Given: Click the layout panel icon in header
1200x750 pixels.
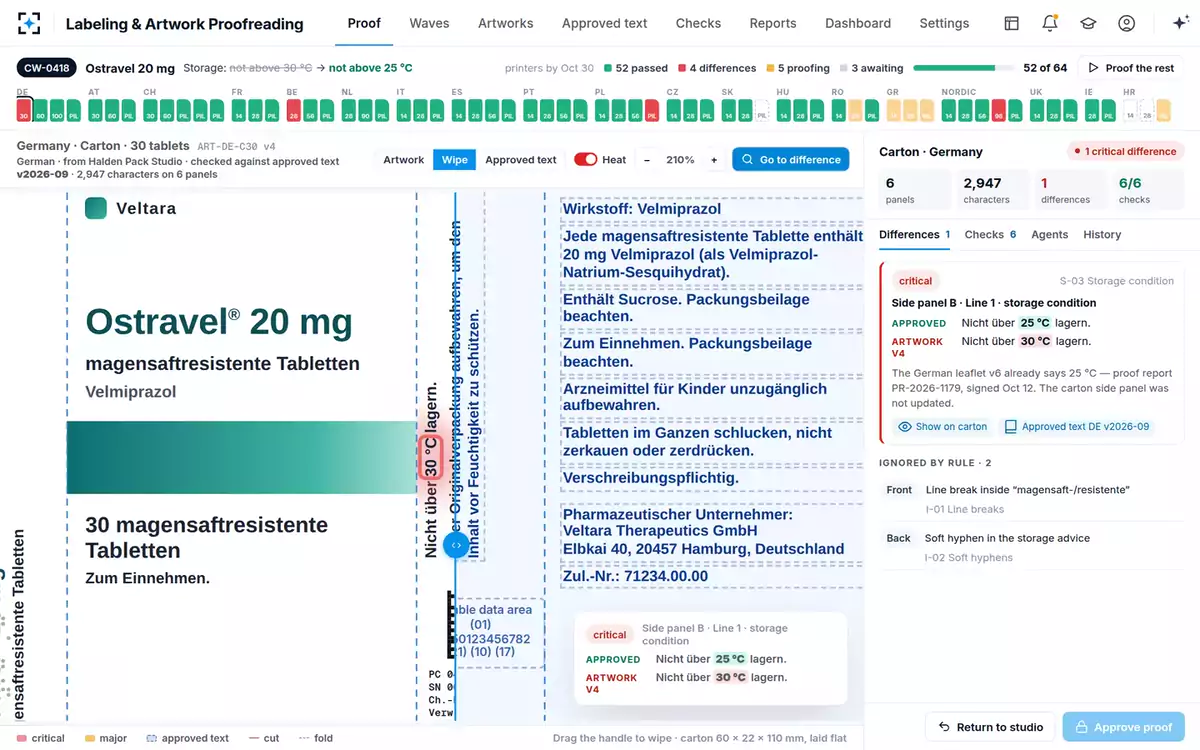Looking at the screenshot, I should (1011, 23).
